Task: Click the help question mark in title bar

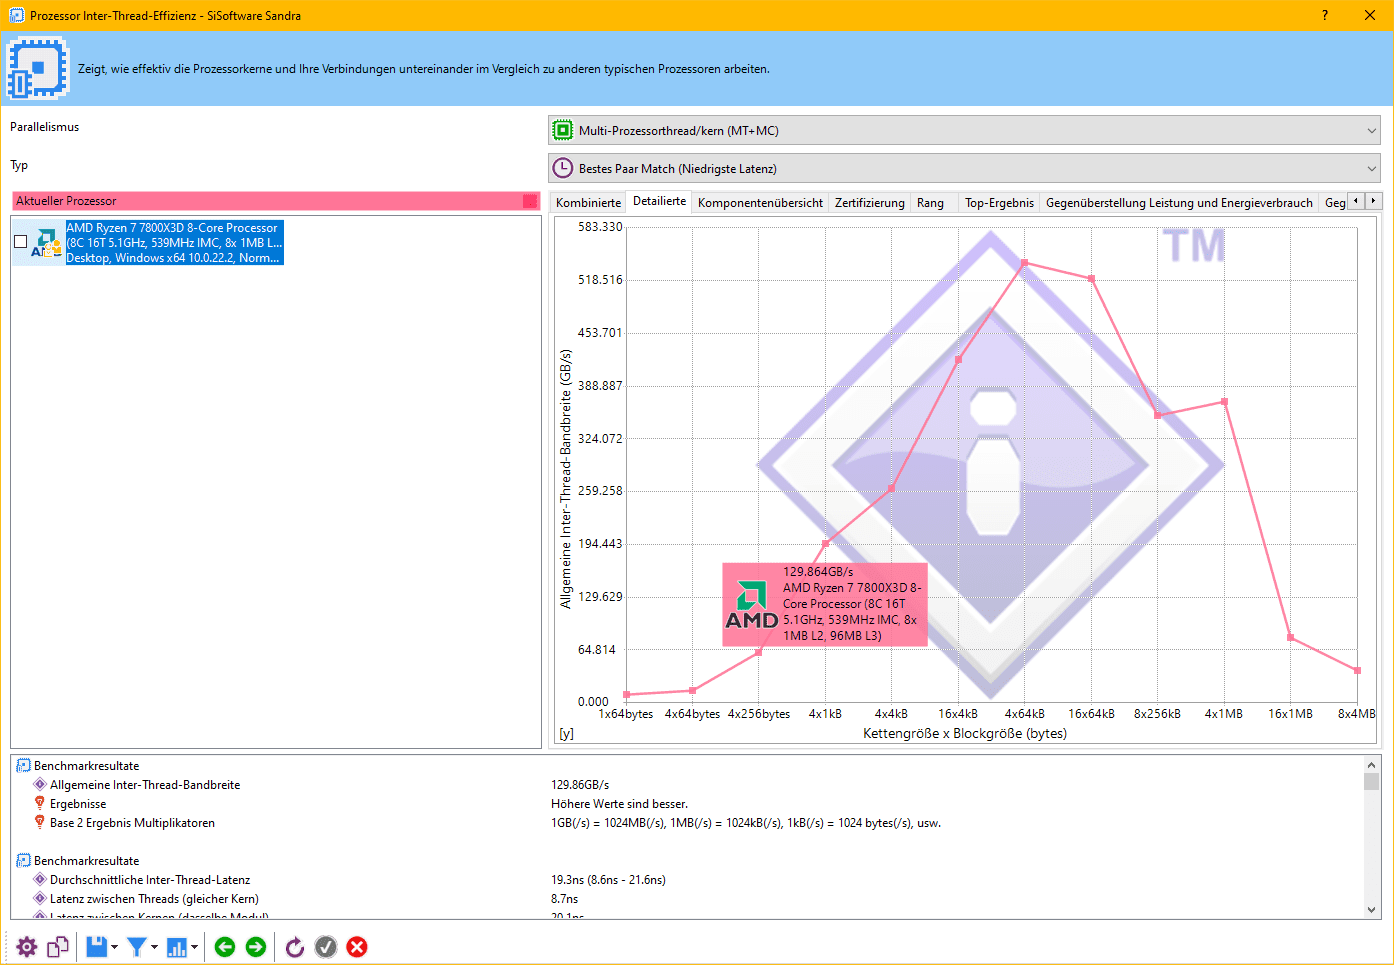Action: 1325,15
